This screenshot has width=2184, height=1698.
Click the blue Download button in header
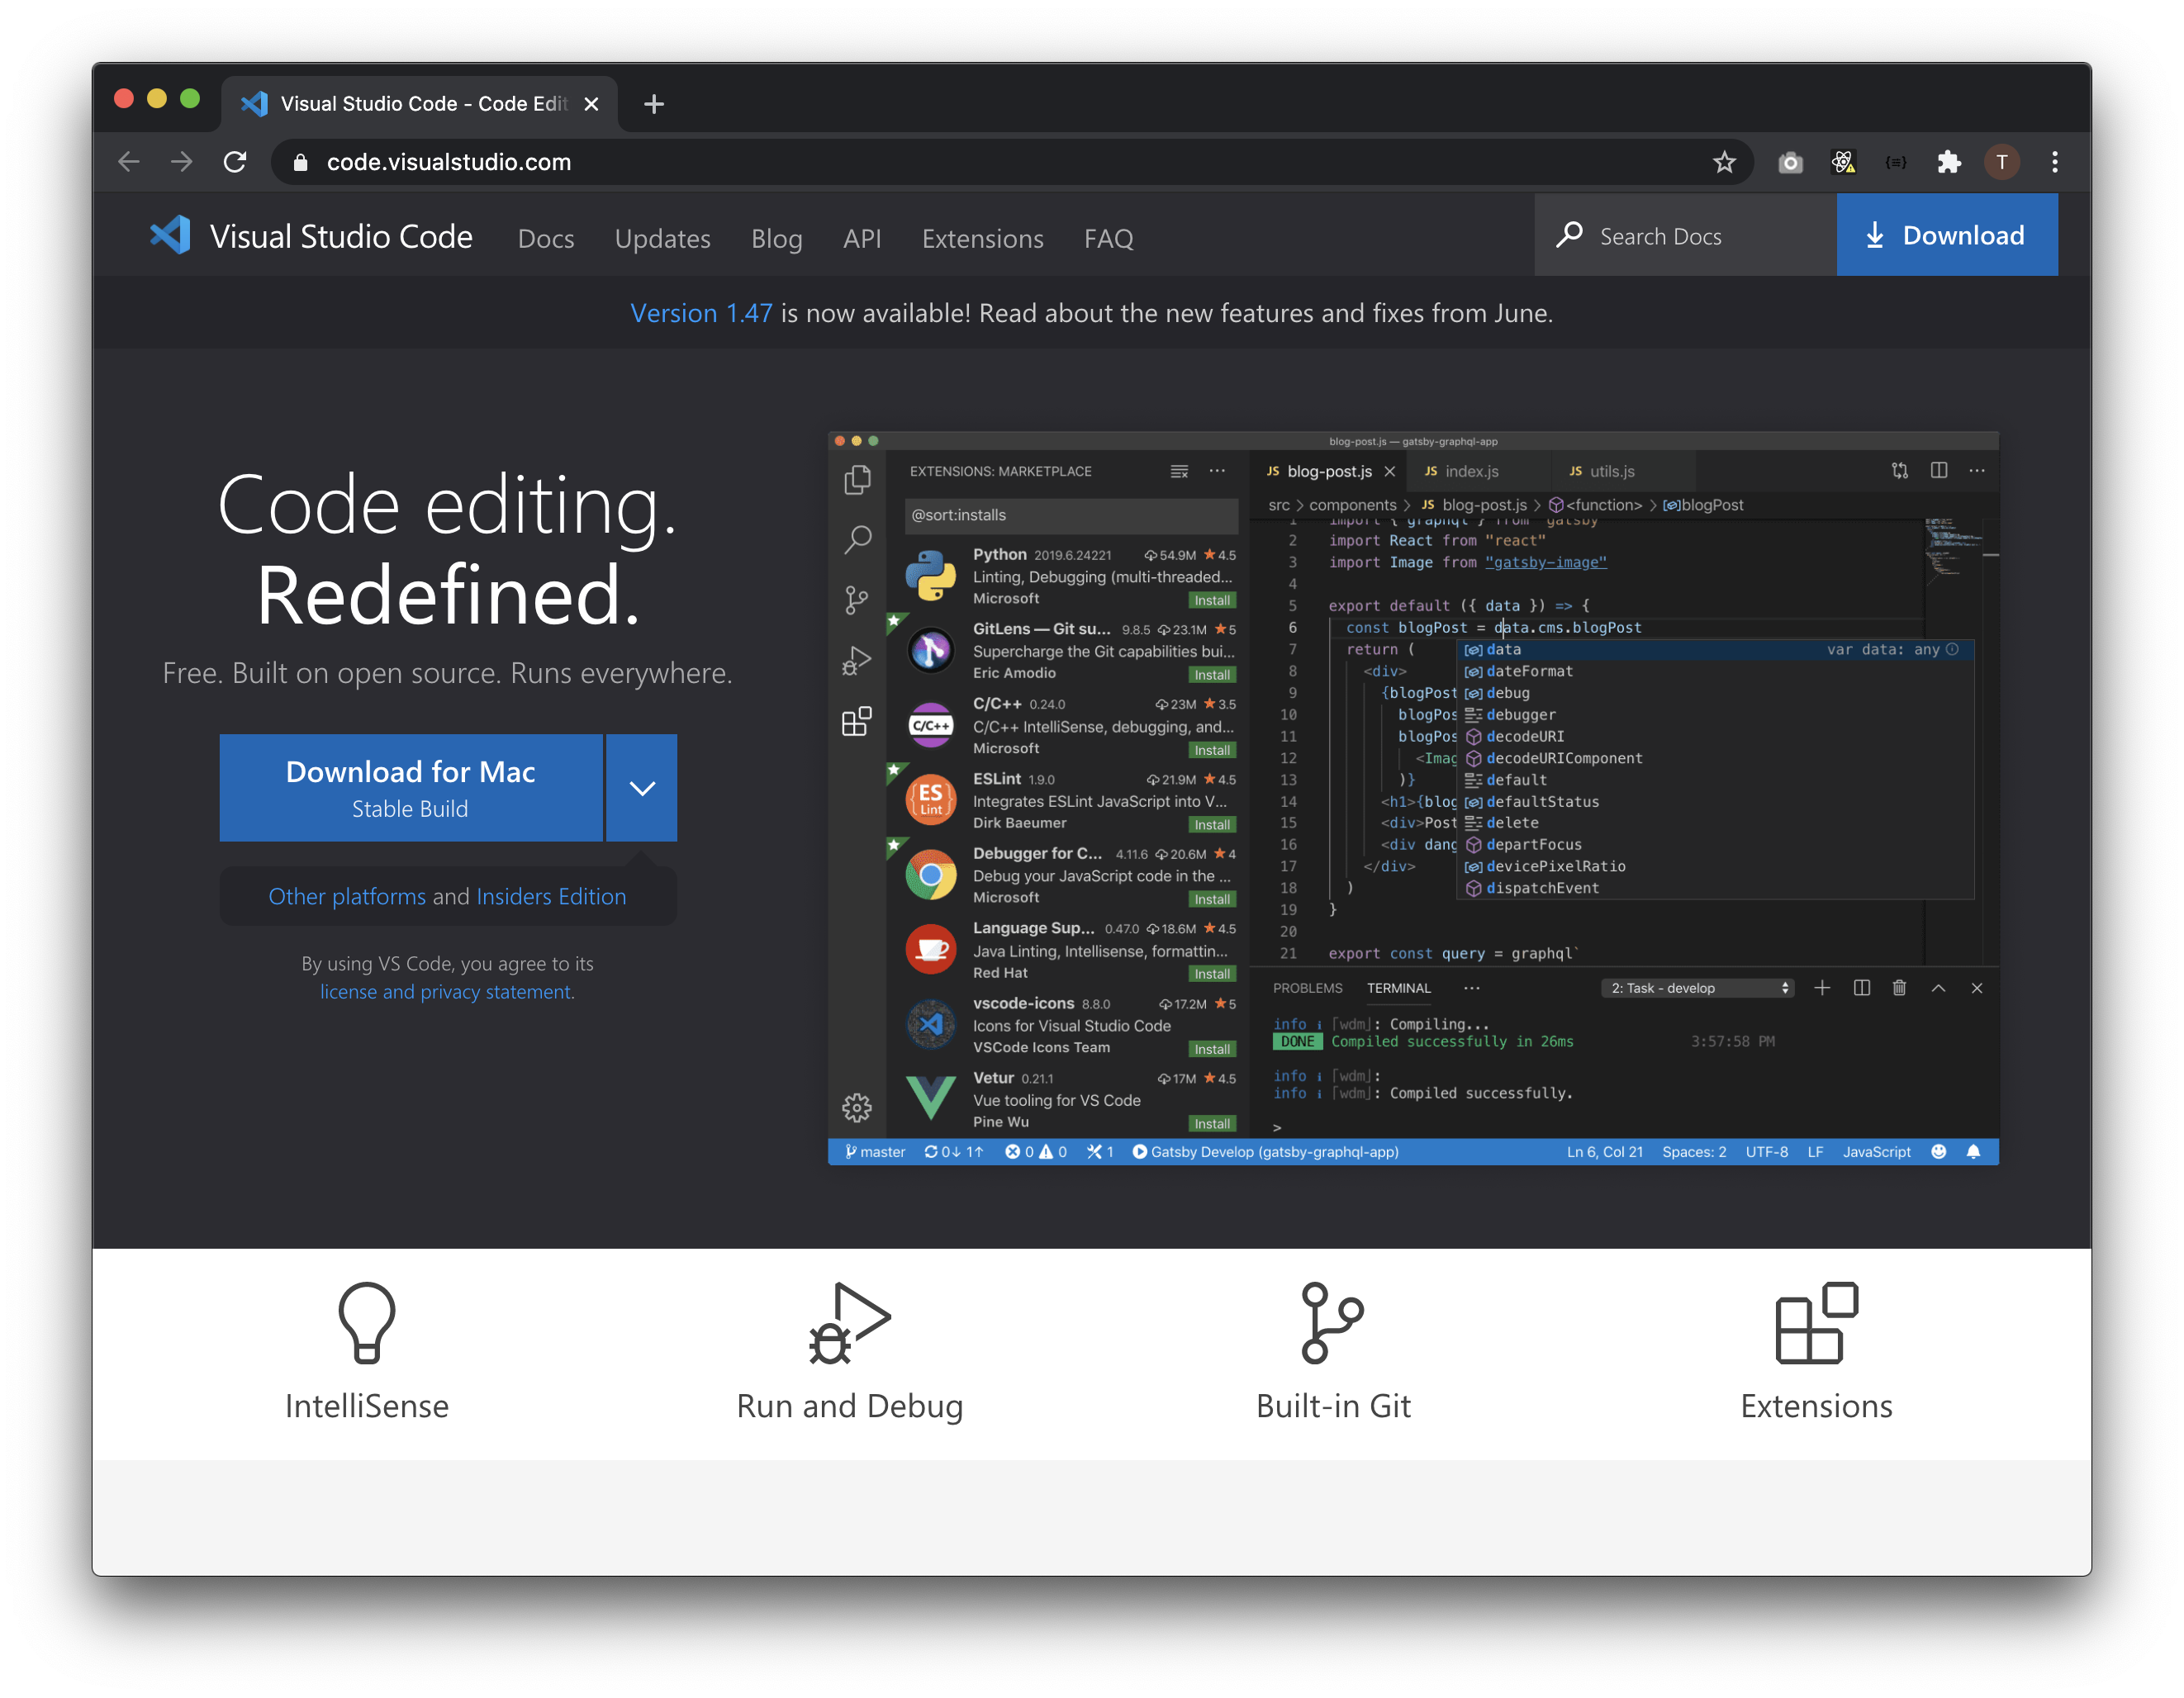[x=1947, y=235]
